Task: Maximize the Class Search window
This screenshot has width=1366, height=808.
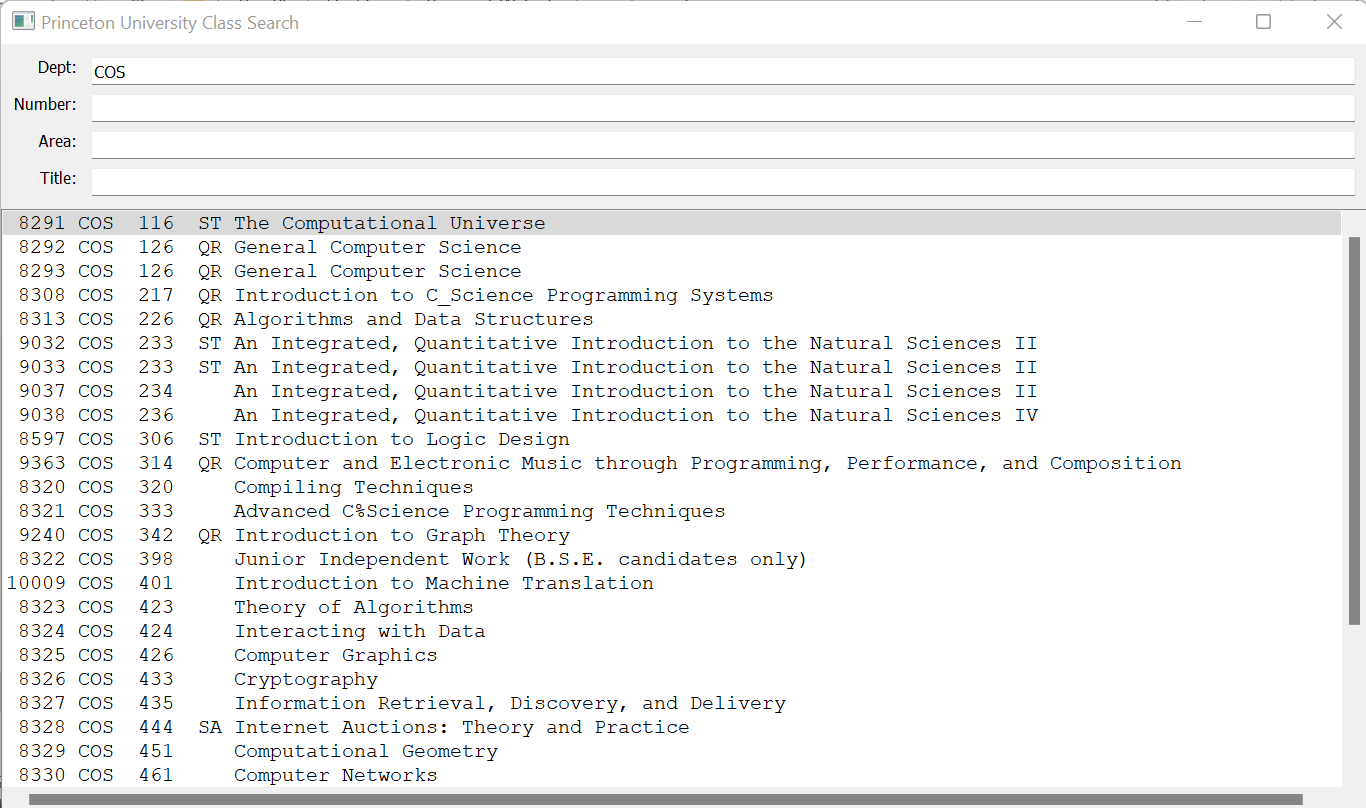Action: pos(1264,22)
